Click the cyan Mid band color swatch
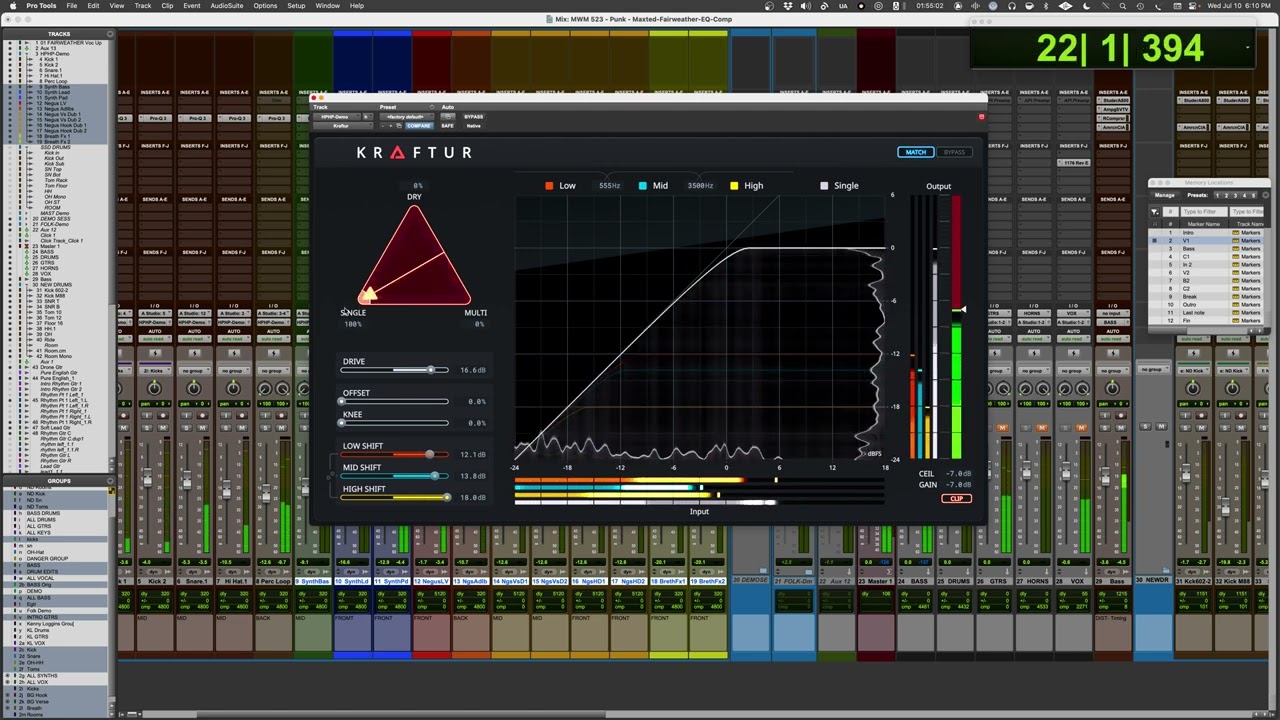Screen dimensions: 1280x720 [642, 186]
